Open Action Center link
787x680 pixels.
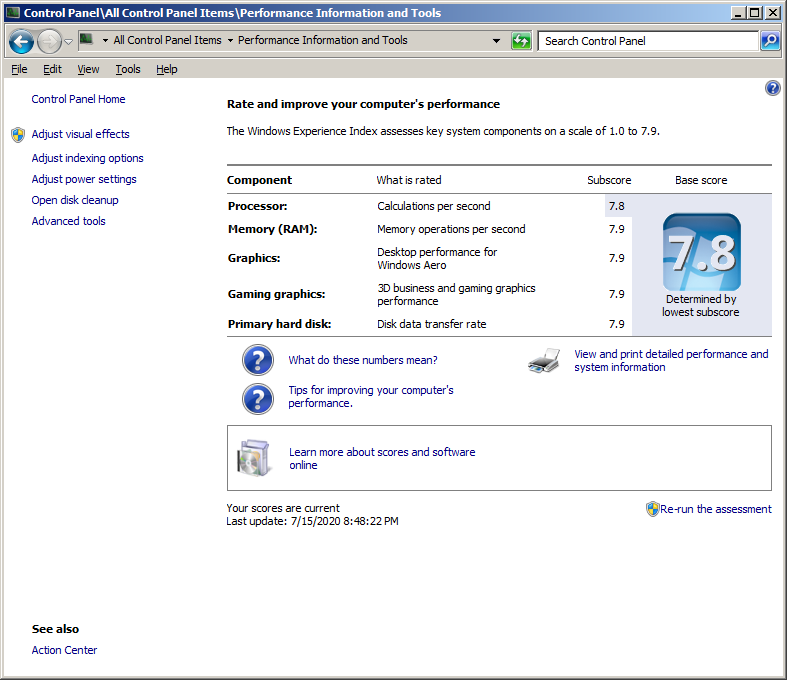point(64,650)
